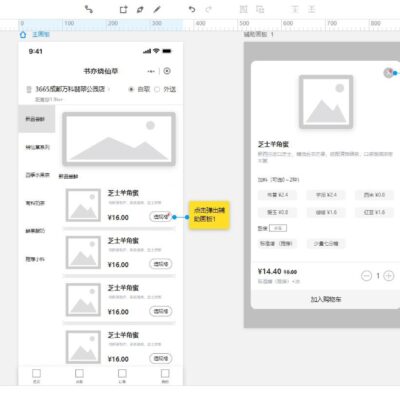Toggle the 红豆 ¥1.6 topping chip
The height and width of the screenshot is (400, 400).
[x=374, y=212]
